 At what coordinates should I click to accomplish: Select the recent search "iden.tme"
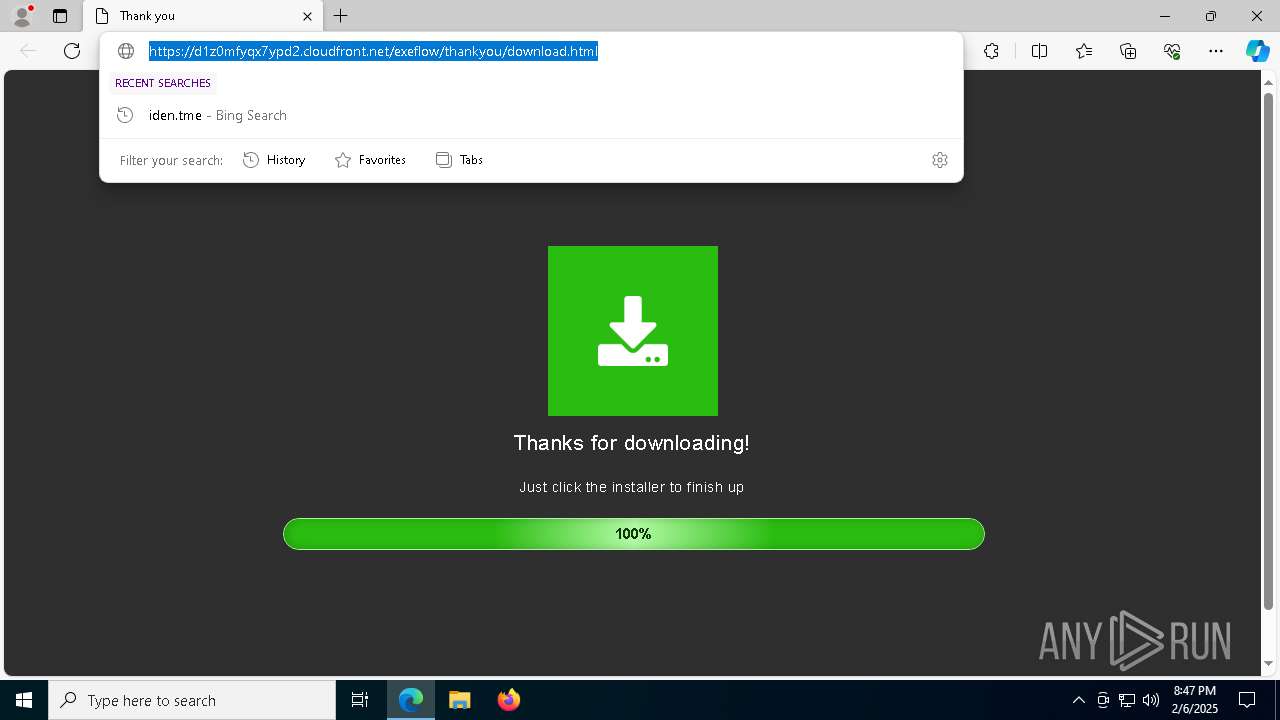click(x=531, y=115)
